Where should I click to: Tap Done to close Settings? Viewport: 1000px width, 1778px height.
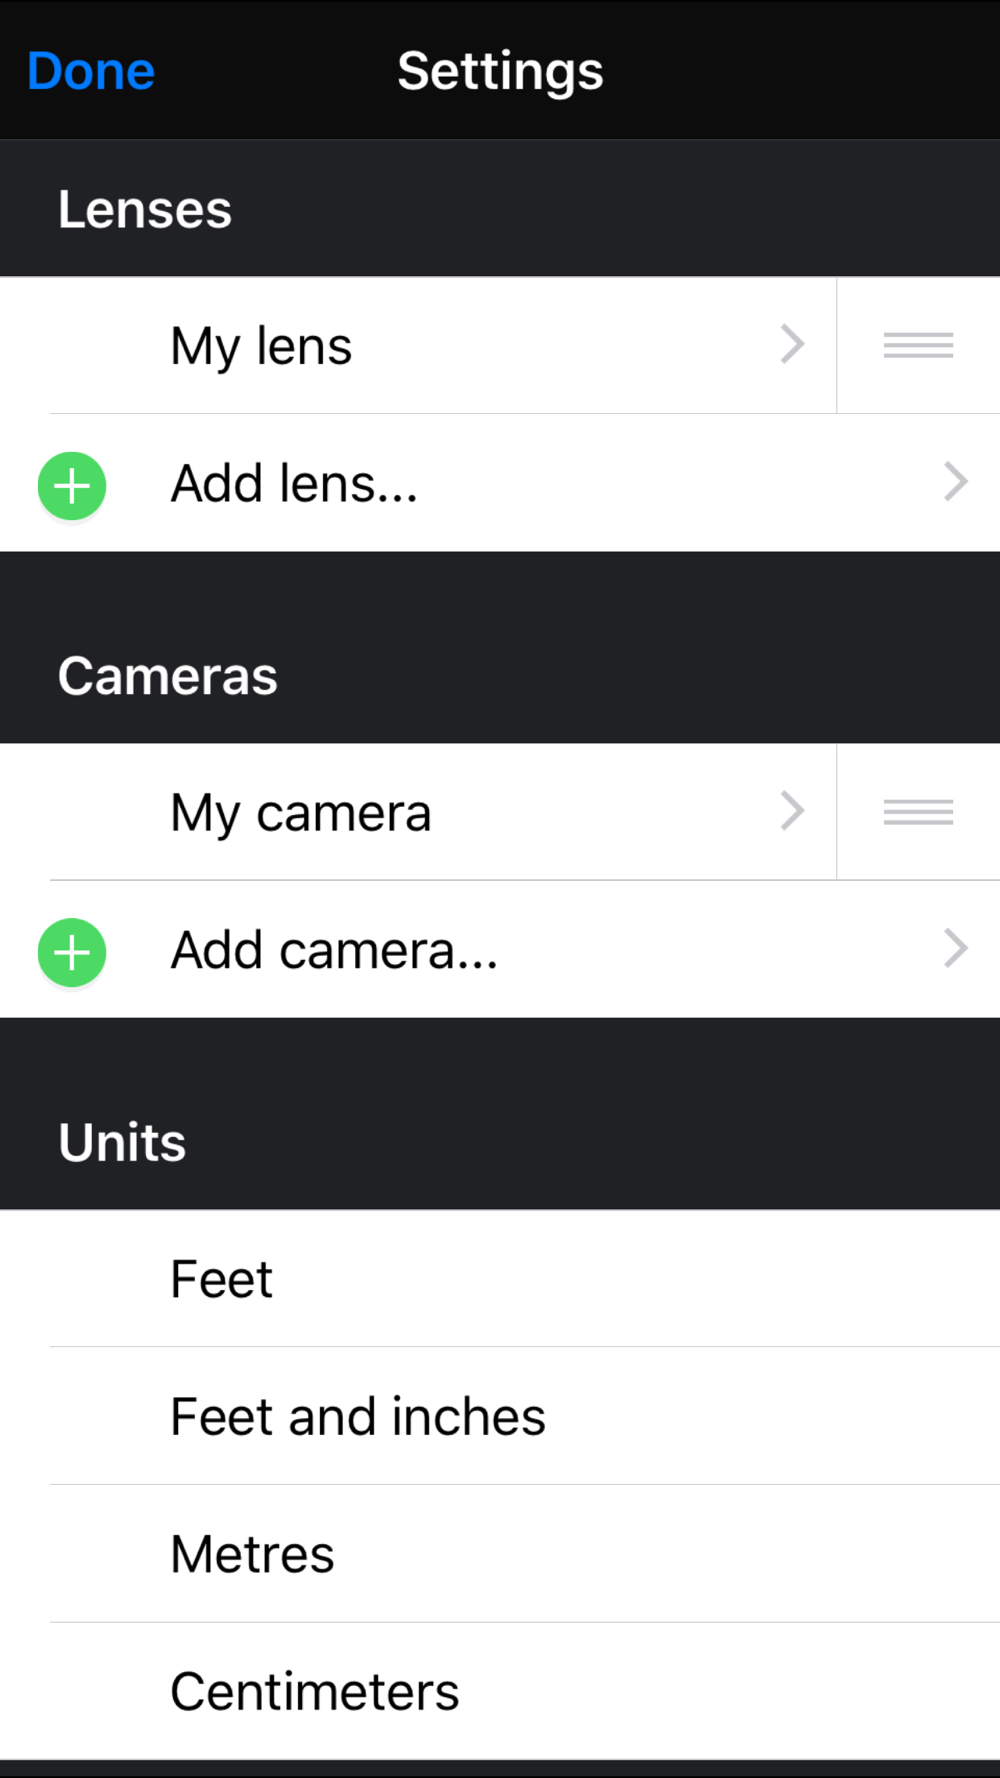(x=91, y=71)
